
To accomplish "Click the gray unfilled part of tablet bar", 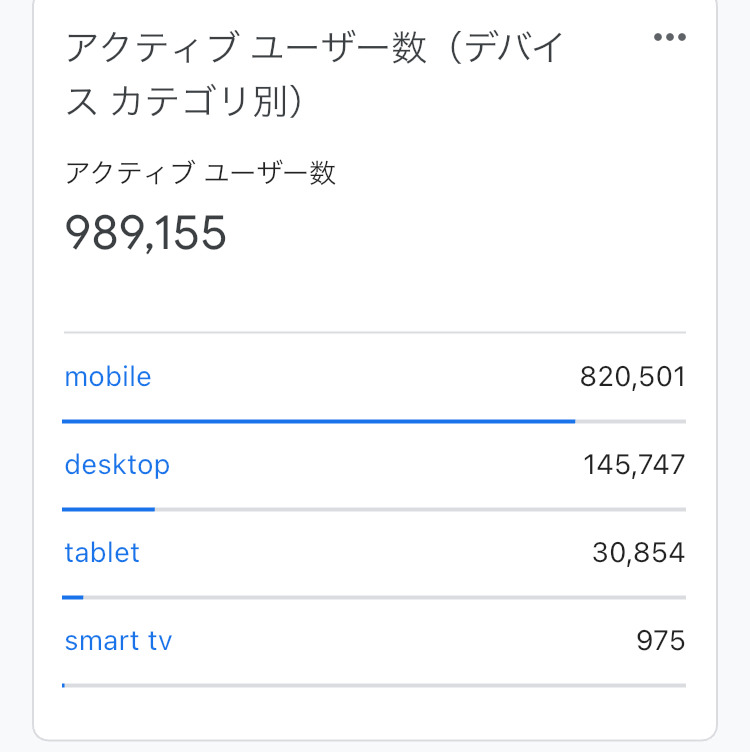I will click(385, 597).
